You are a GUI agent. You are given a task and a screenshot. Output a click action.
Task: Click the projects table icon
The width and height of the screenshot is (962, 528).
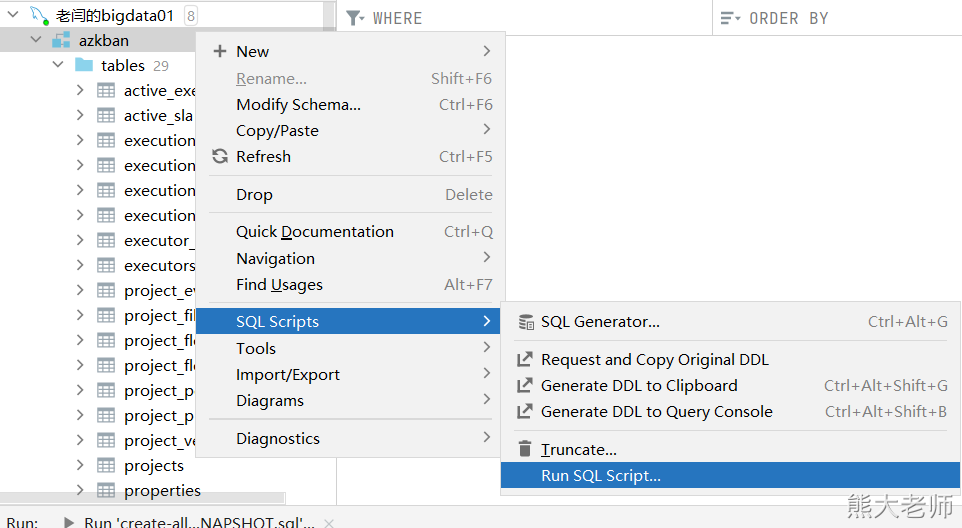[106, 466]
